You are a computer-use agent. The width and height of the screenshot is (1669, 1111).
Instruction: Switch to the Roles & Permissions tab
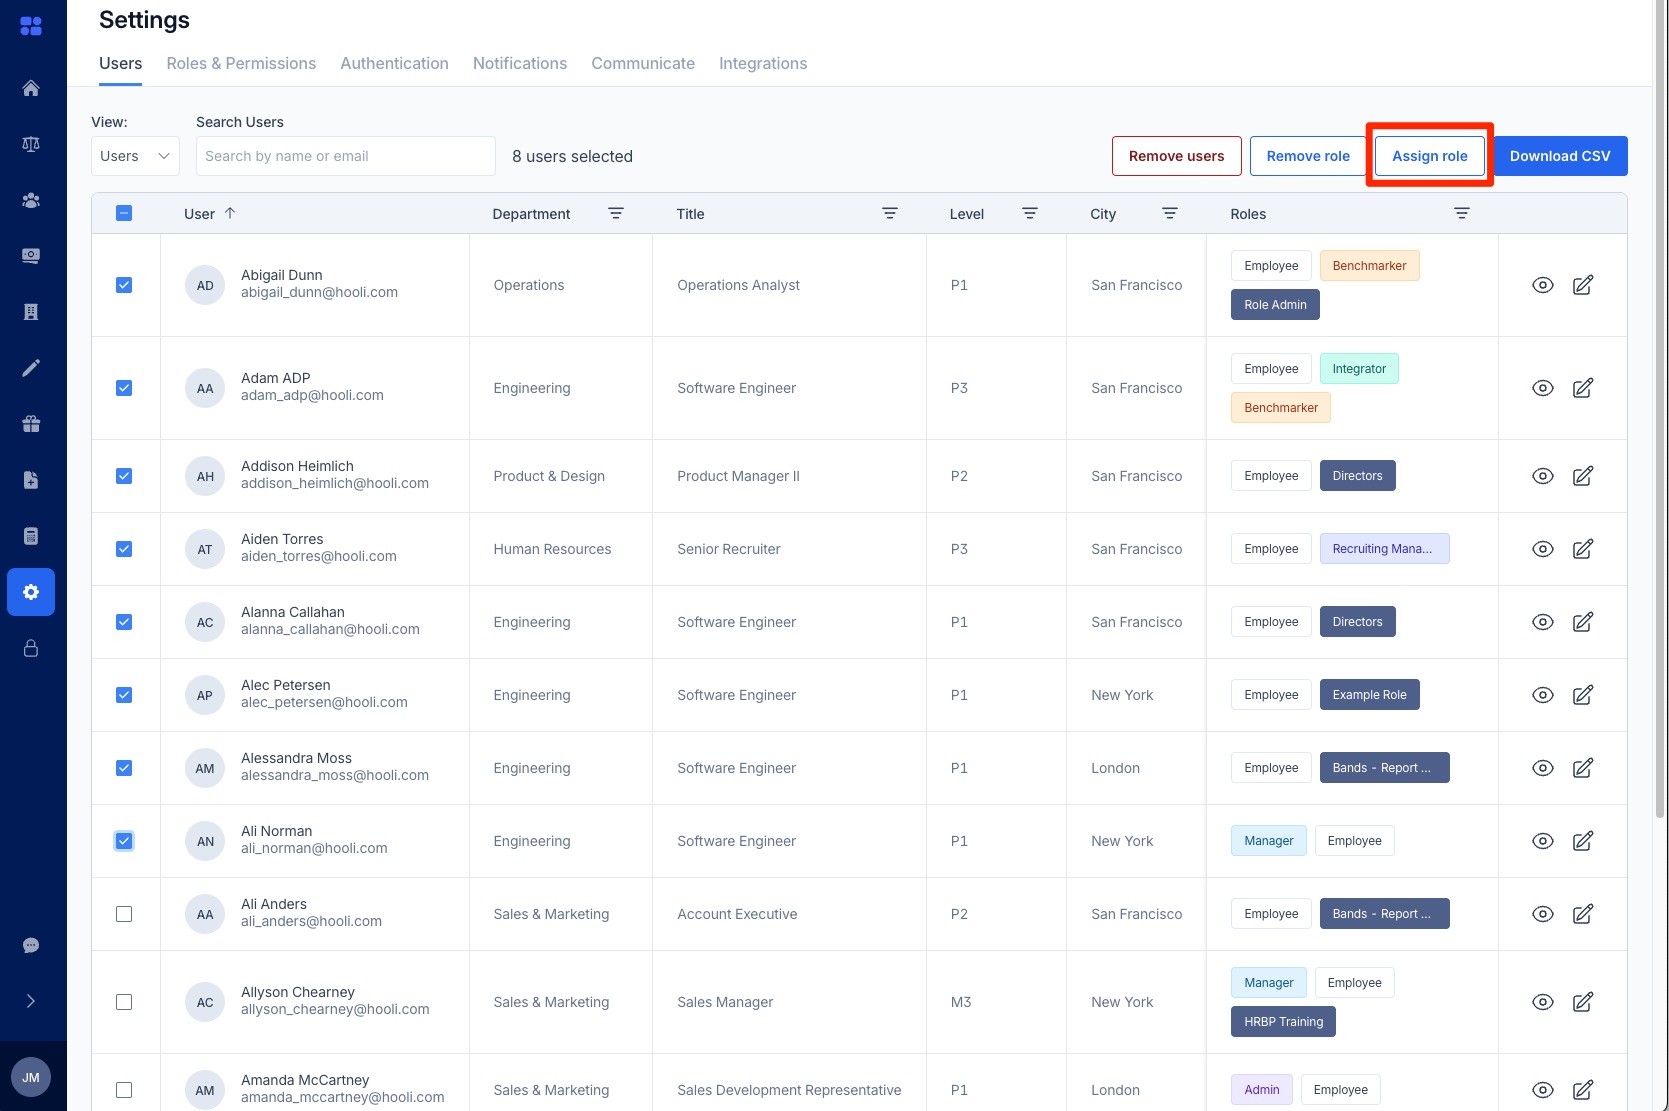[240, 63]
